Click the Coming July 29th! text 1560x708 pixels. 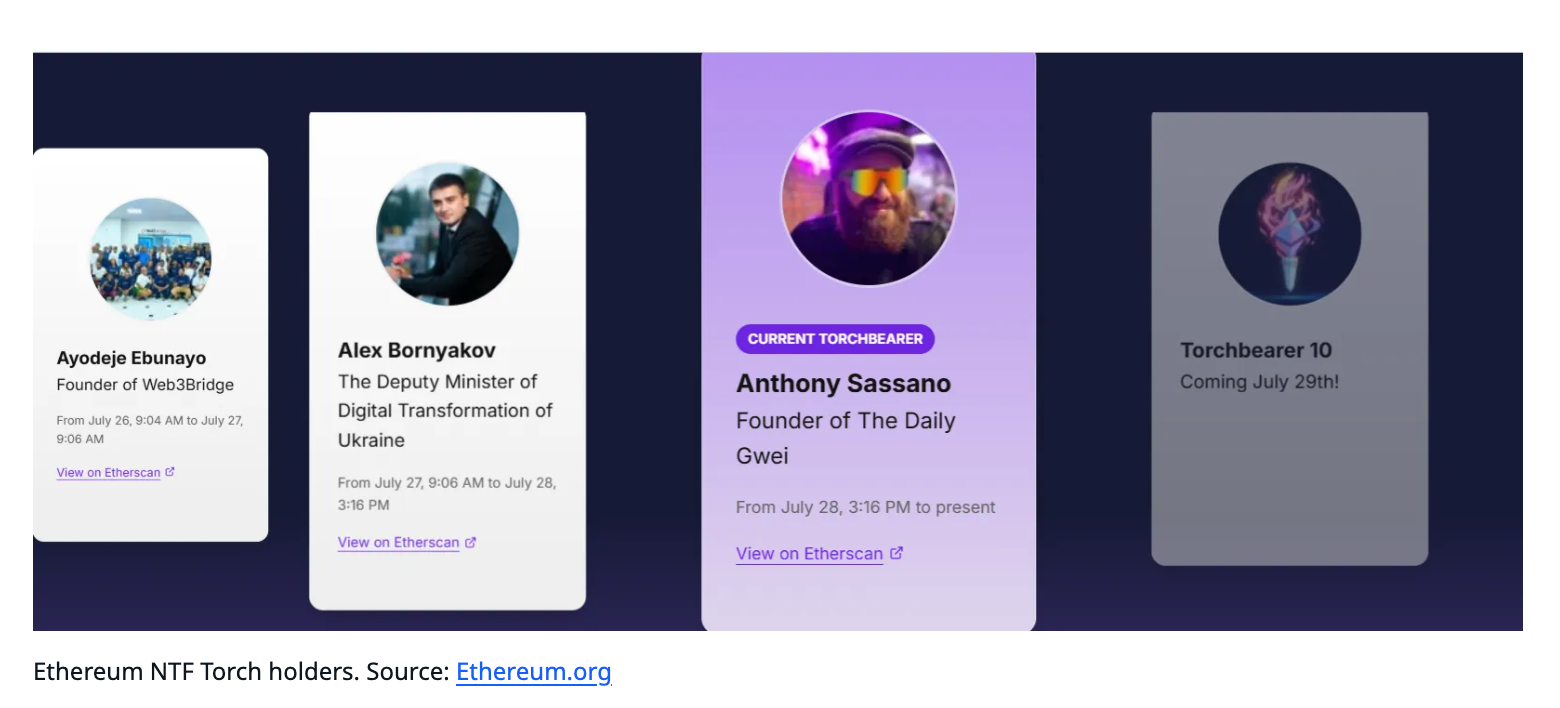pos(1259,381)
